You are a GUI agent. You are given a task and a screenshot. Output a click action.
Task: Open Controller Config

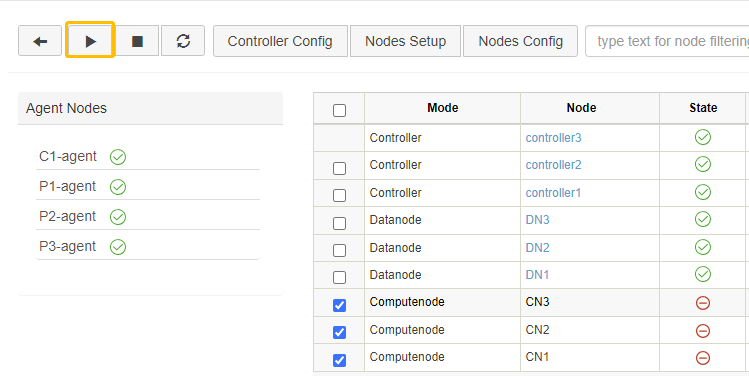pyautogui.click(x=280, y=41)
